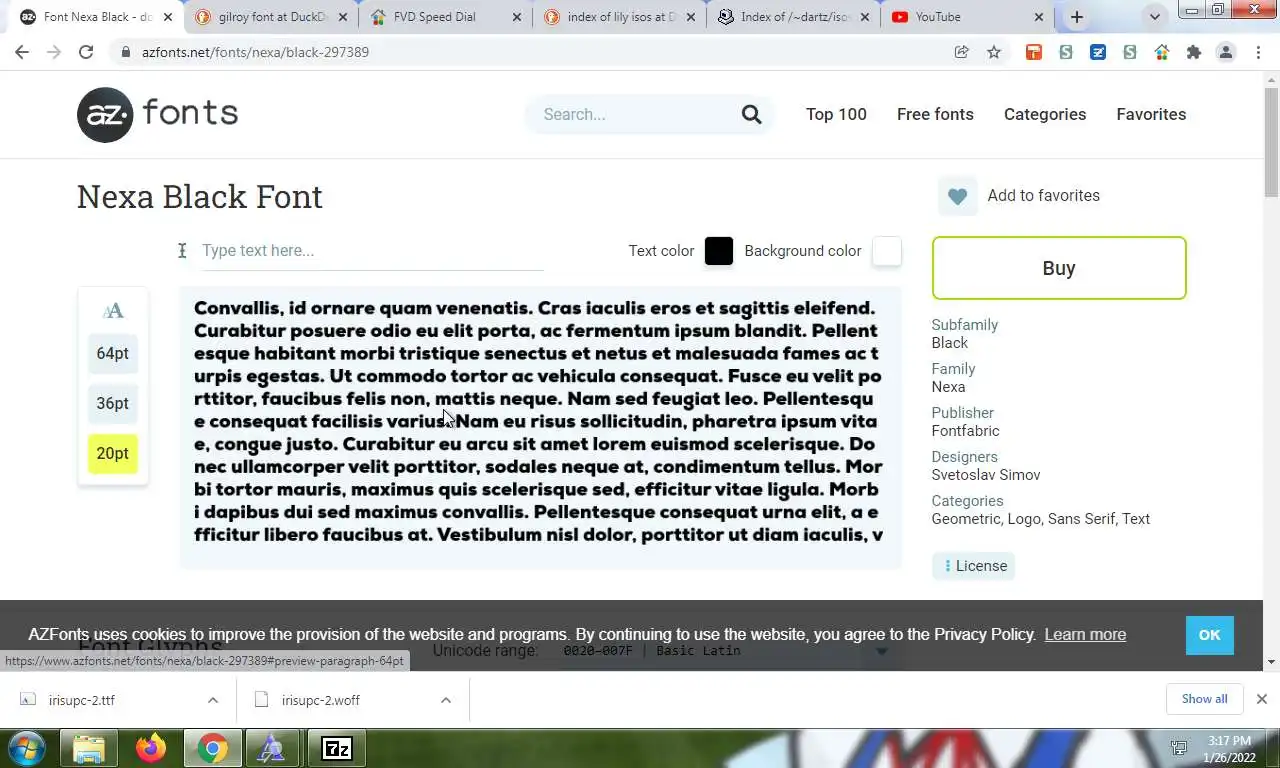Open Free fonts page
This screenshot has width=1280, height=768.
click(935, 114)
